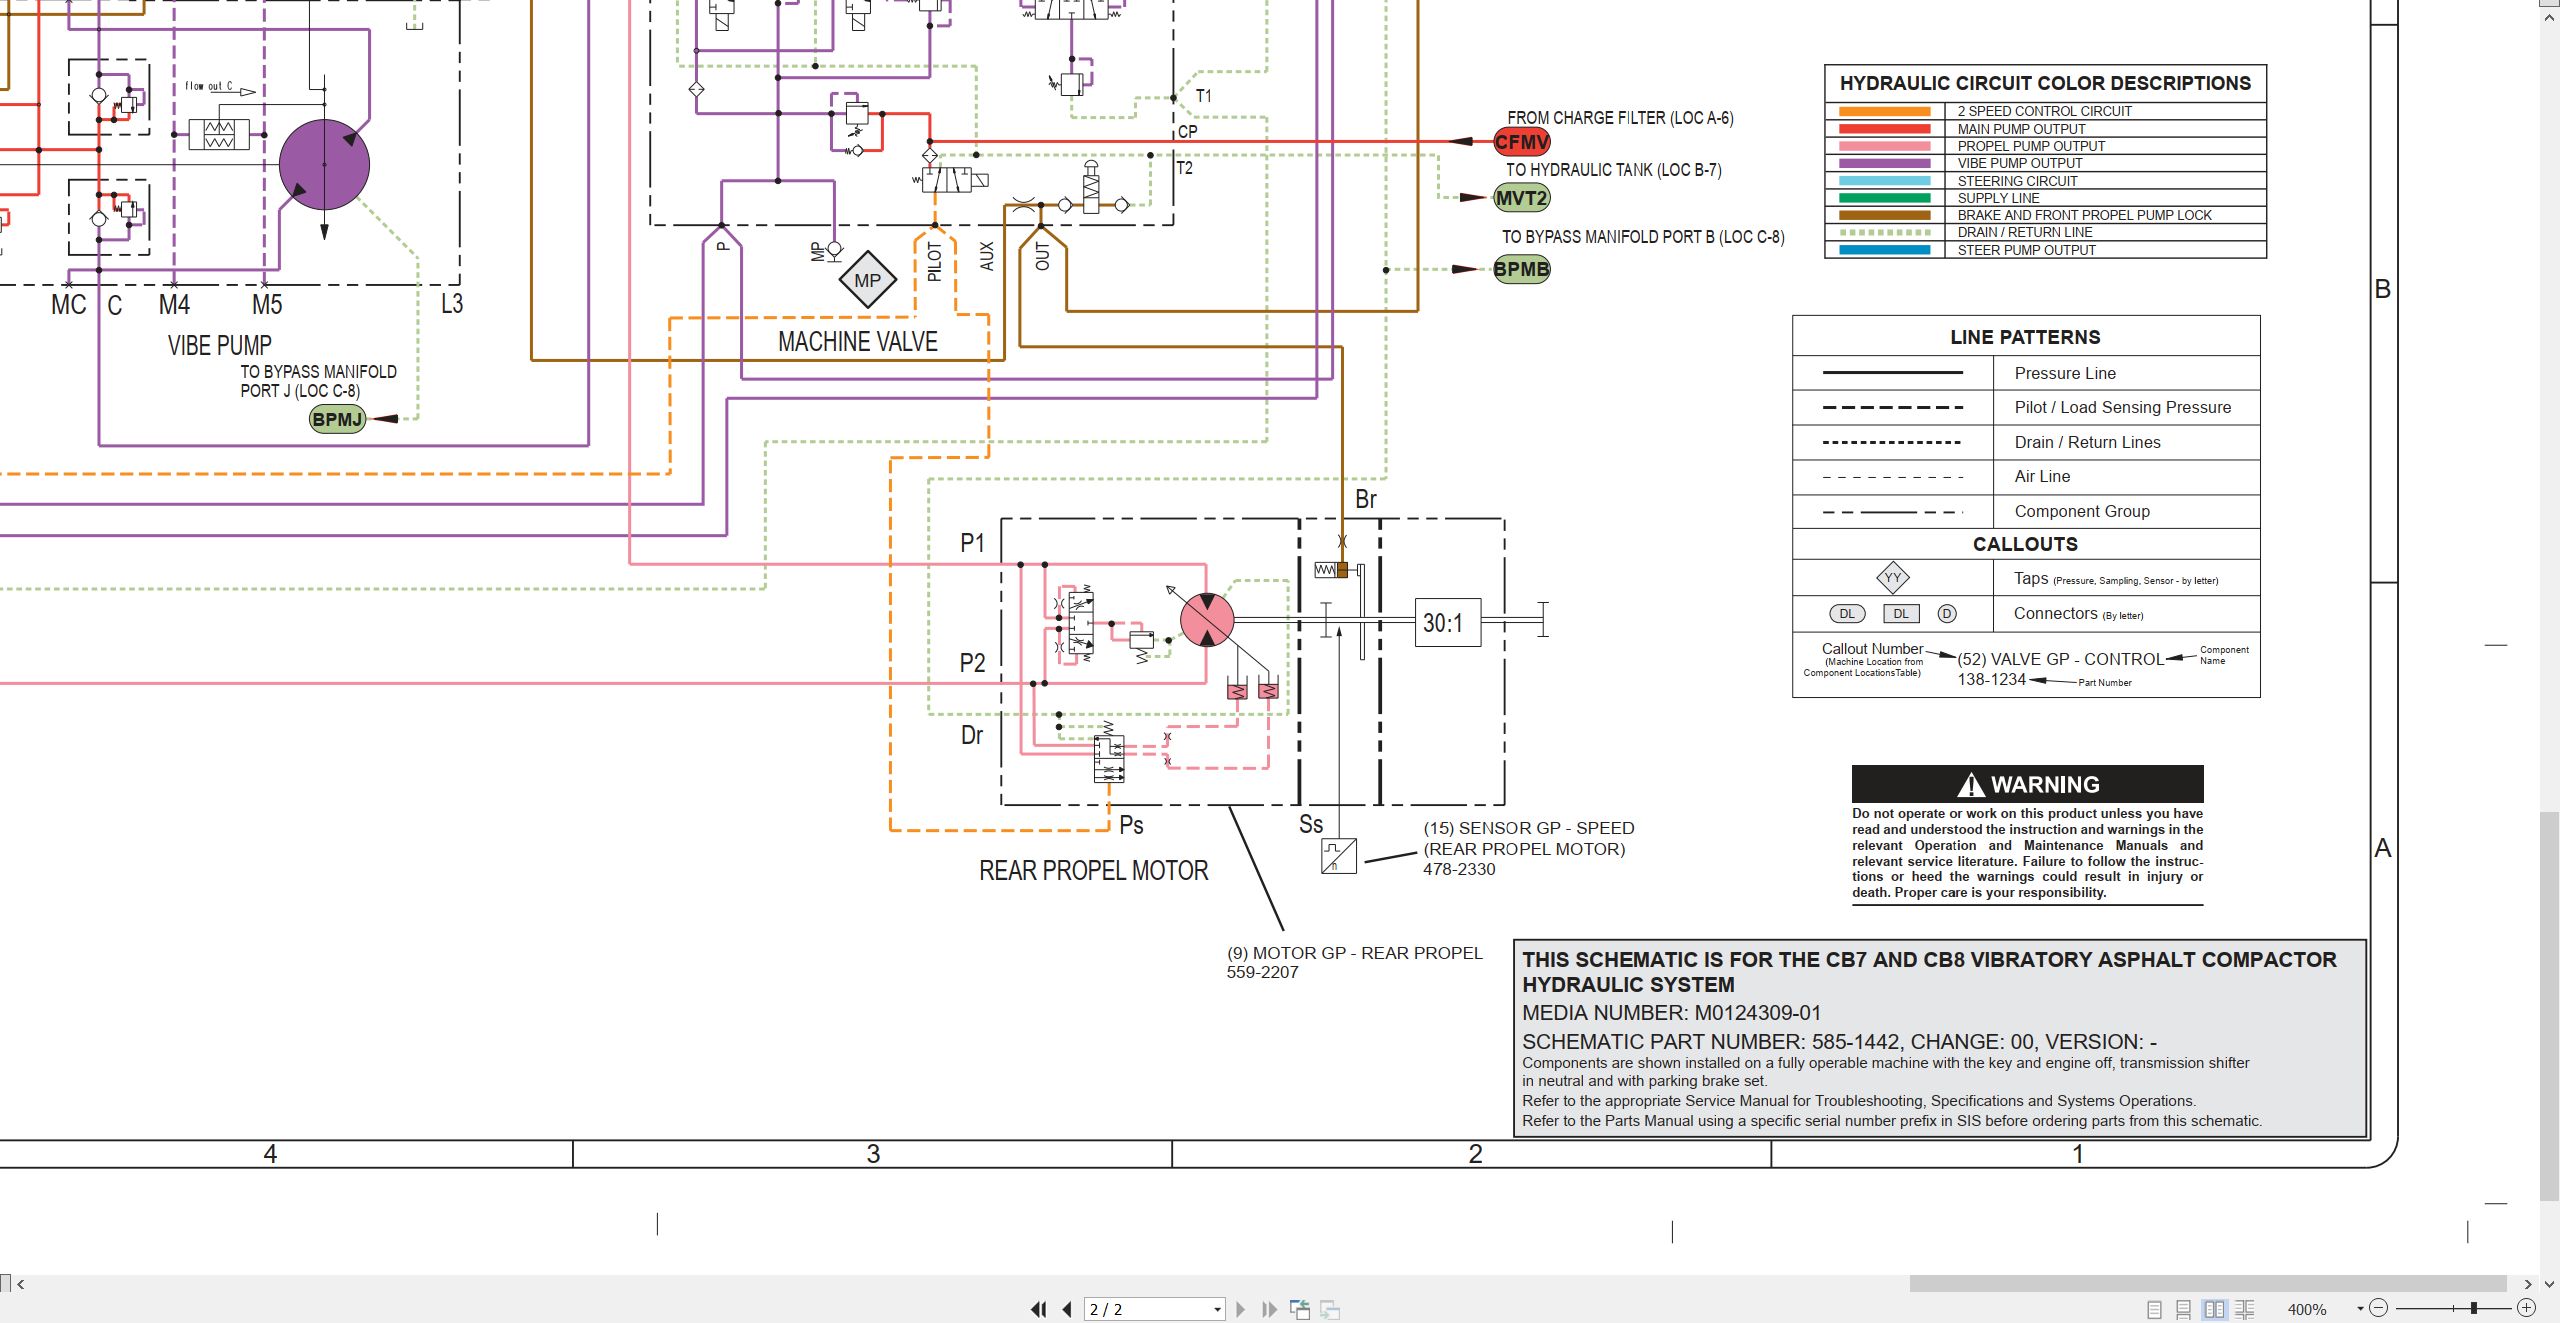Screen dimensions: 2560x1323
Task: Click '(9) MOTOR GP - REAR PROPEL' callout
Action: tap(1354, 953)
